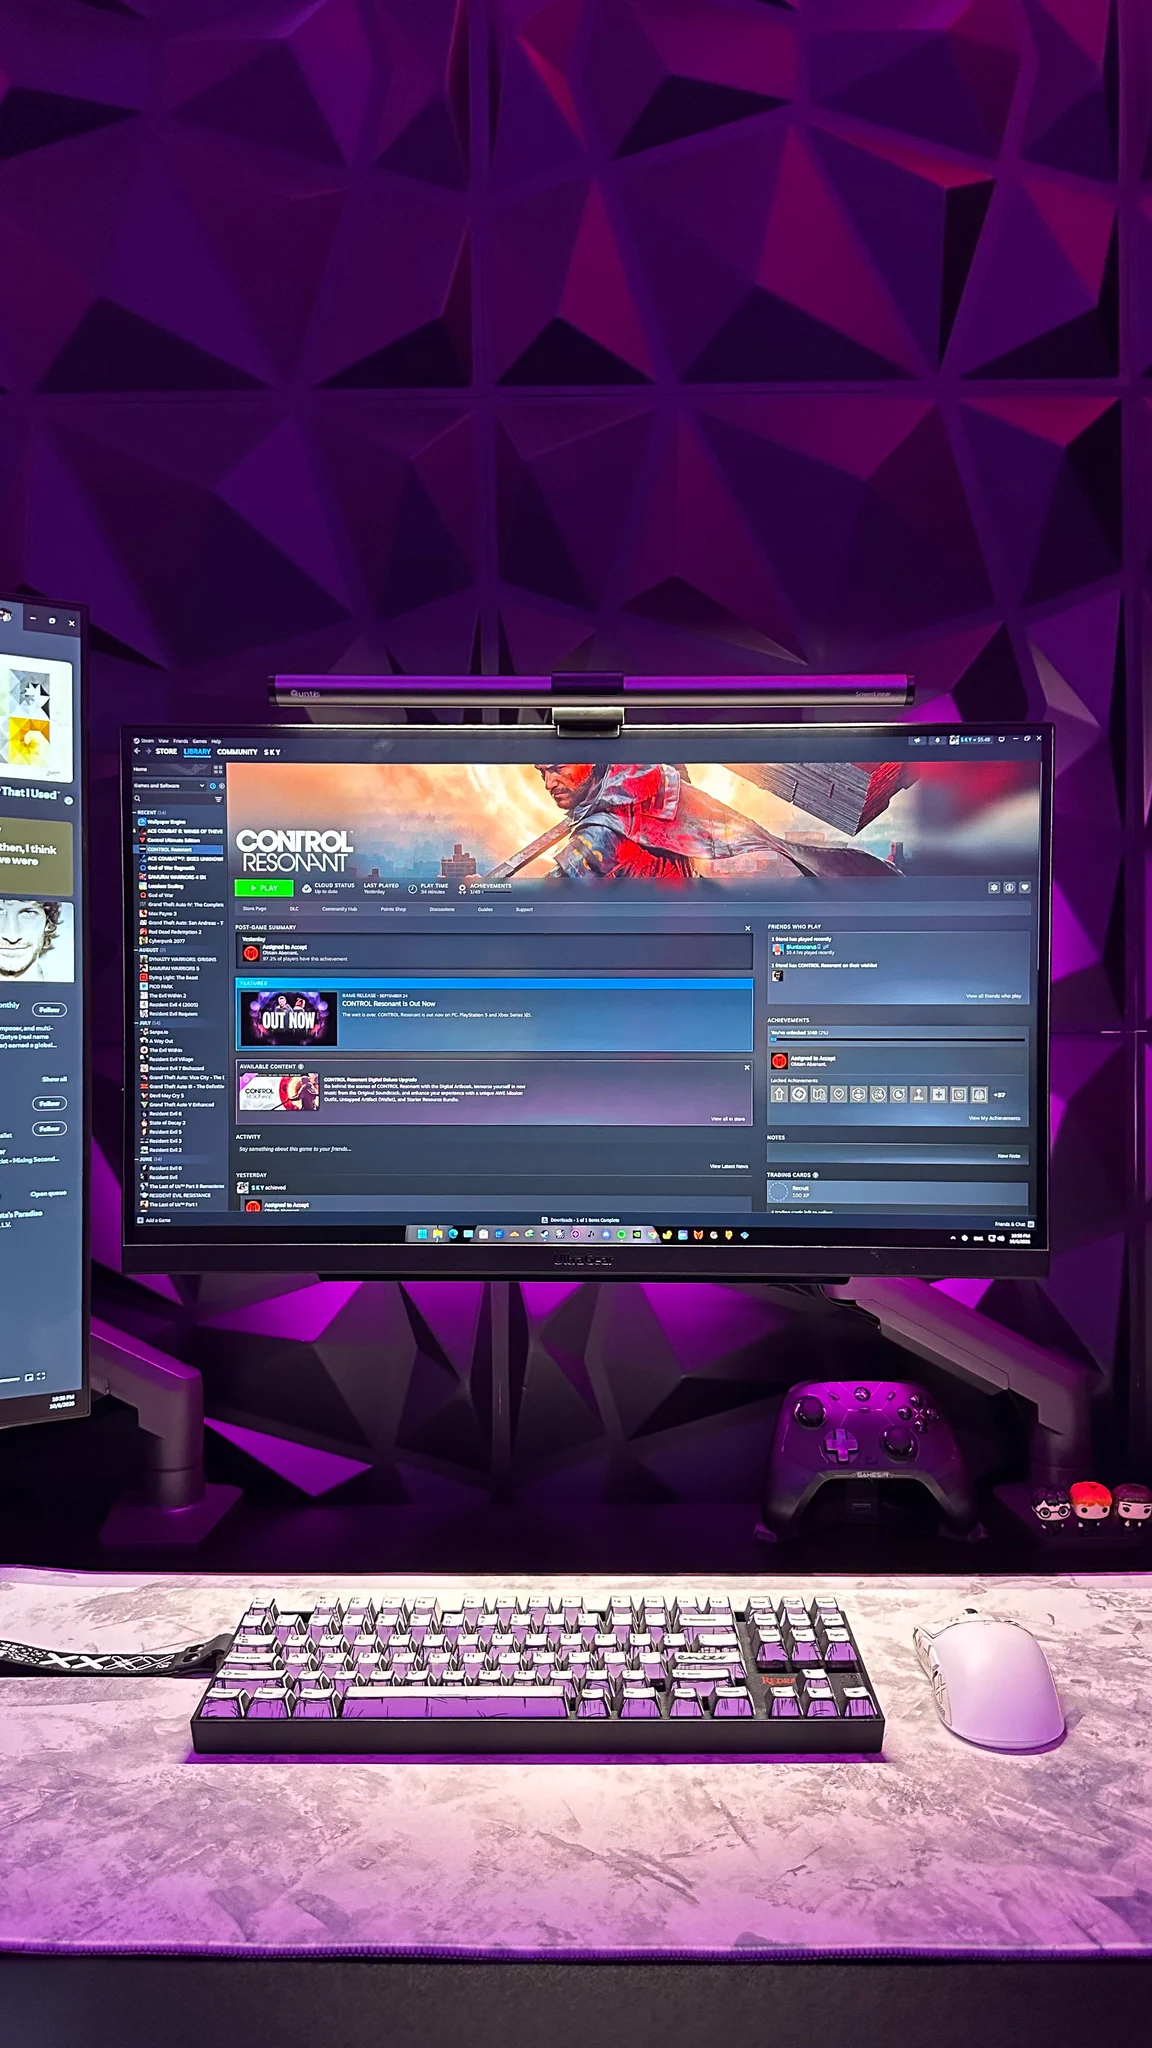Toggle the recent-activity clock sort icon
Image resolution: width=1152 pixels, height=2048 pixels.
213,786
